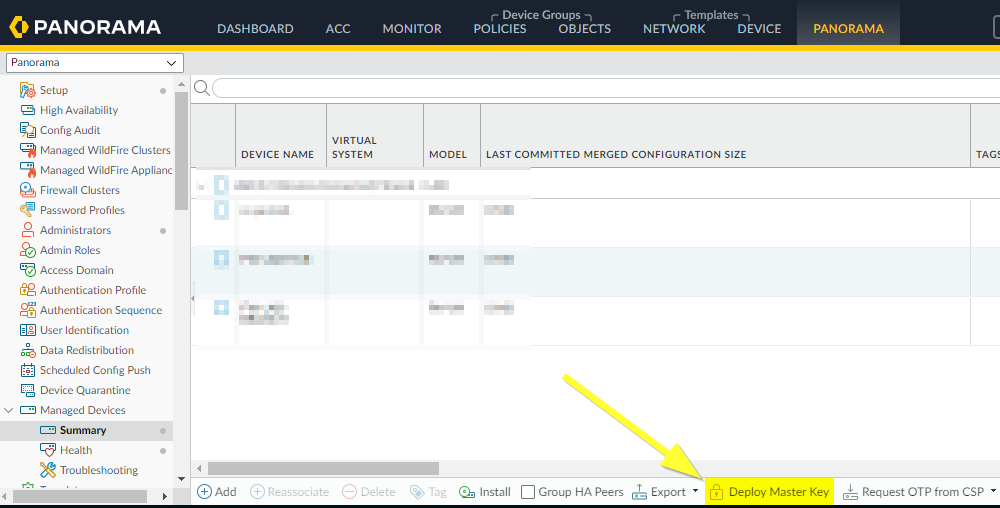Screen dimensions: 1000x508
Task: Click the High Availability icon
Action: click(27, 110)
